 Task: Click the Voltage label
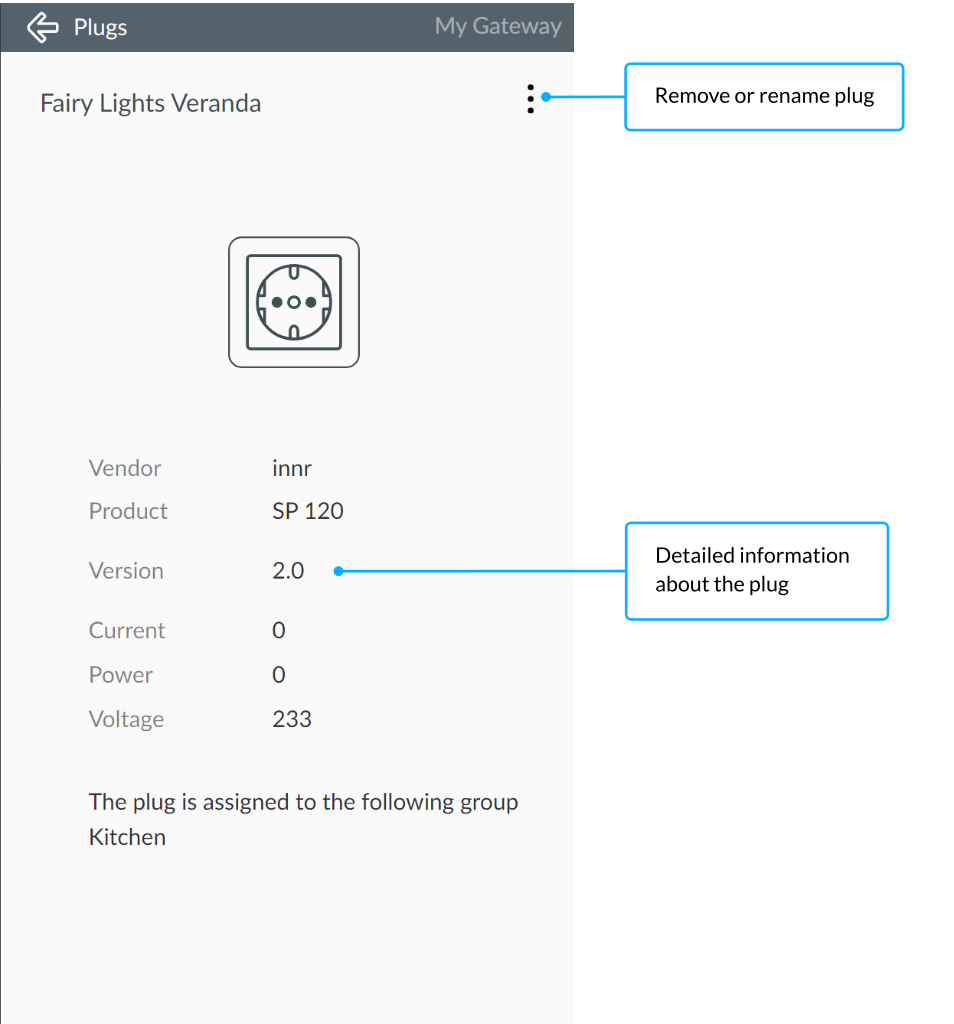coord(126,719)
